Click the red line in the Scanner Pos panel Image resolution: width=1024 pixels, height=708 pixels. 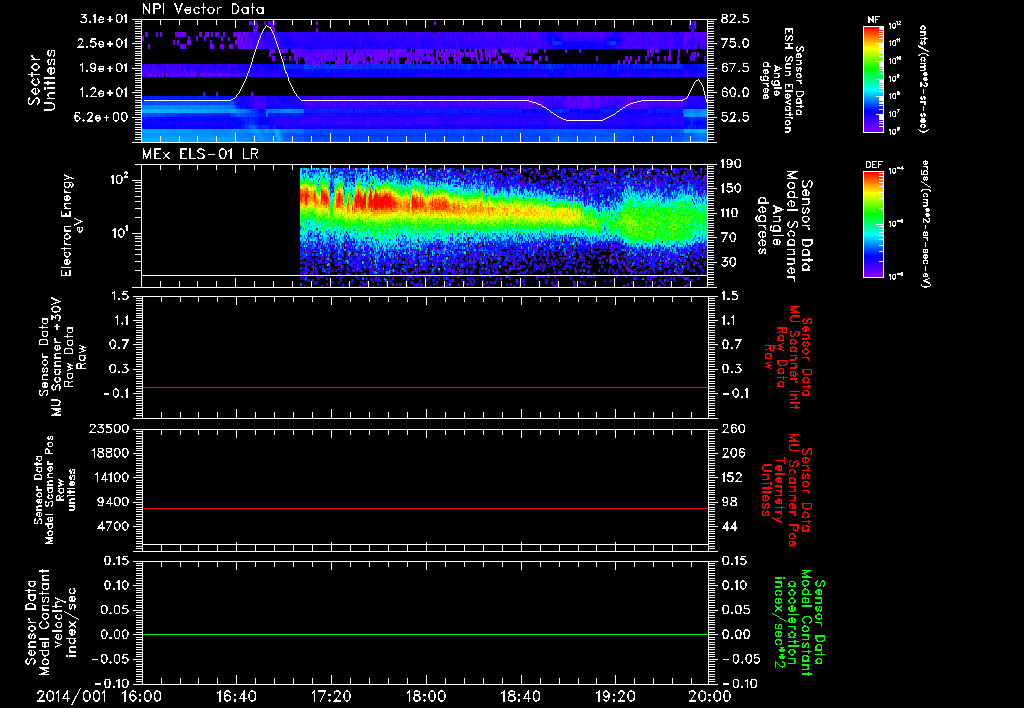pos(425,508)
